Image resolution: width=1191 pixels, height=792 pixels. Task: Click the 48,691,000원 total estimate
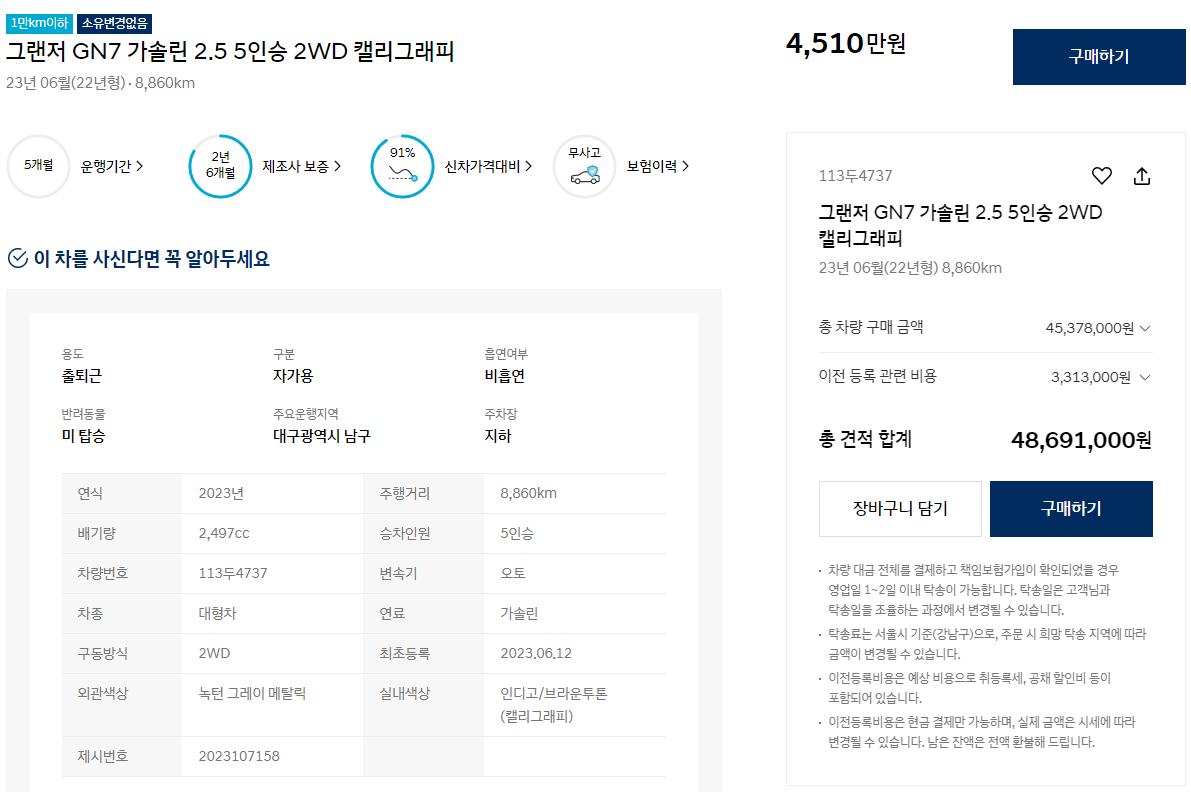click(1081, 440)
